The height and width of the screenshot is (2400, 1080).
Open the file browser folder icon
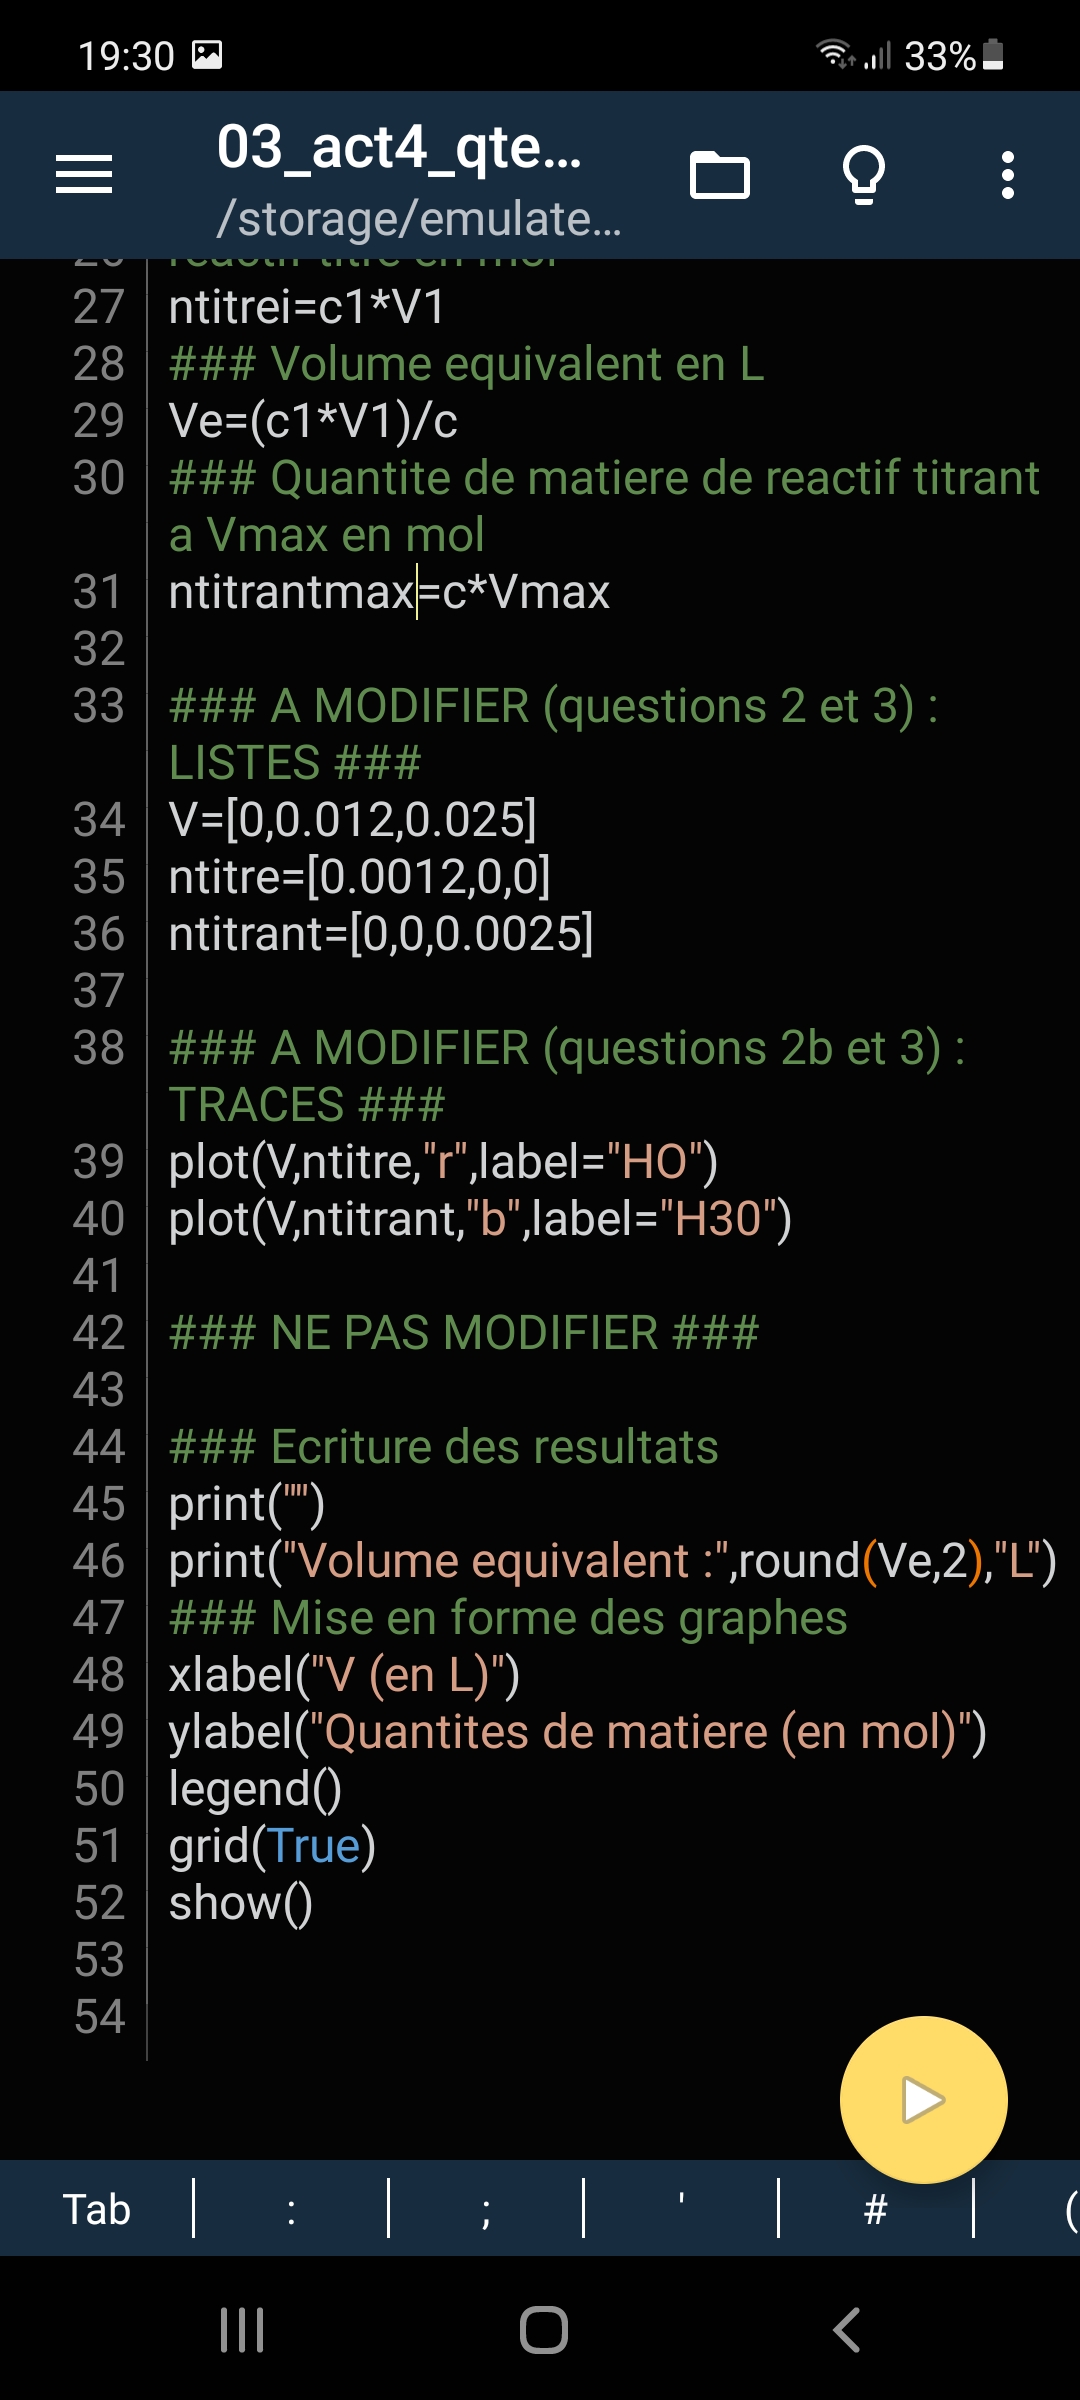click(719, 176)
